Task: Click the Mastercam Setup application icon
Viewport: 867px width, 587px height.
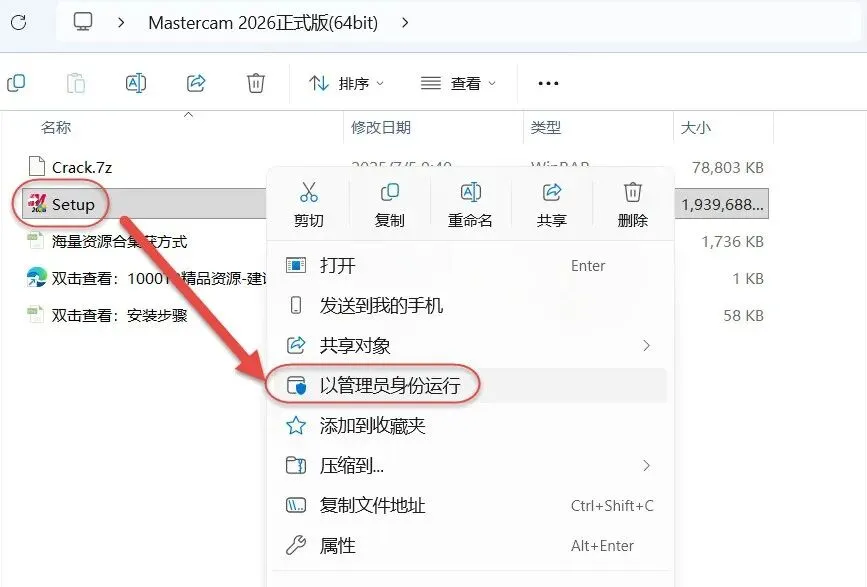Action: pyautogui.click(x=38, y=203)
